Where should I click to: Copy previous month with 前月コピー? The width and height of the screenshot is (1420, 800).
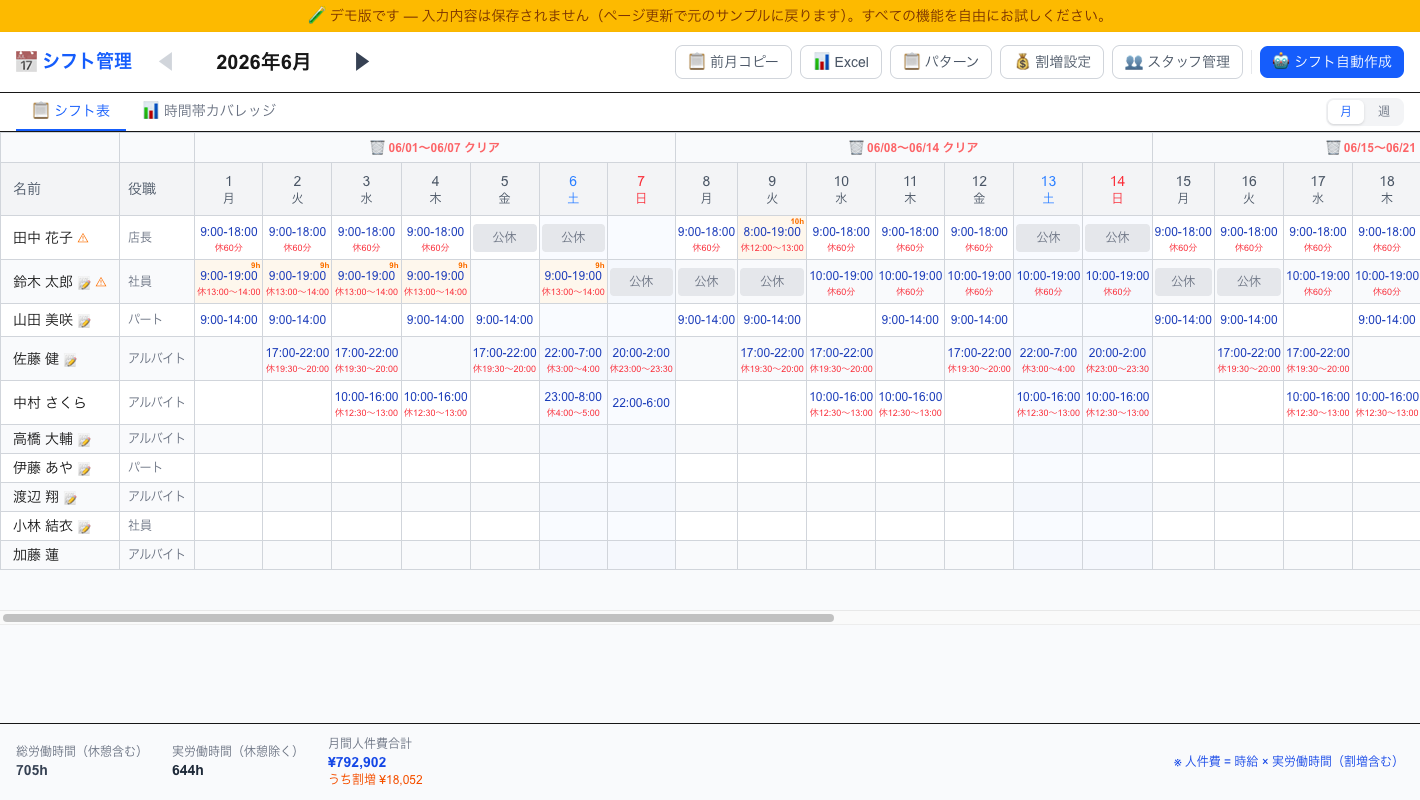(x=733, y=62)
